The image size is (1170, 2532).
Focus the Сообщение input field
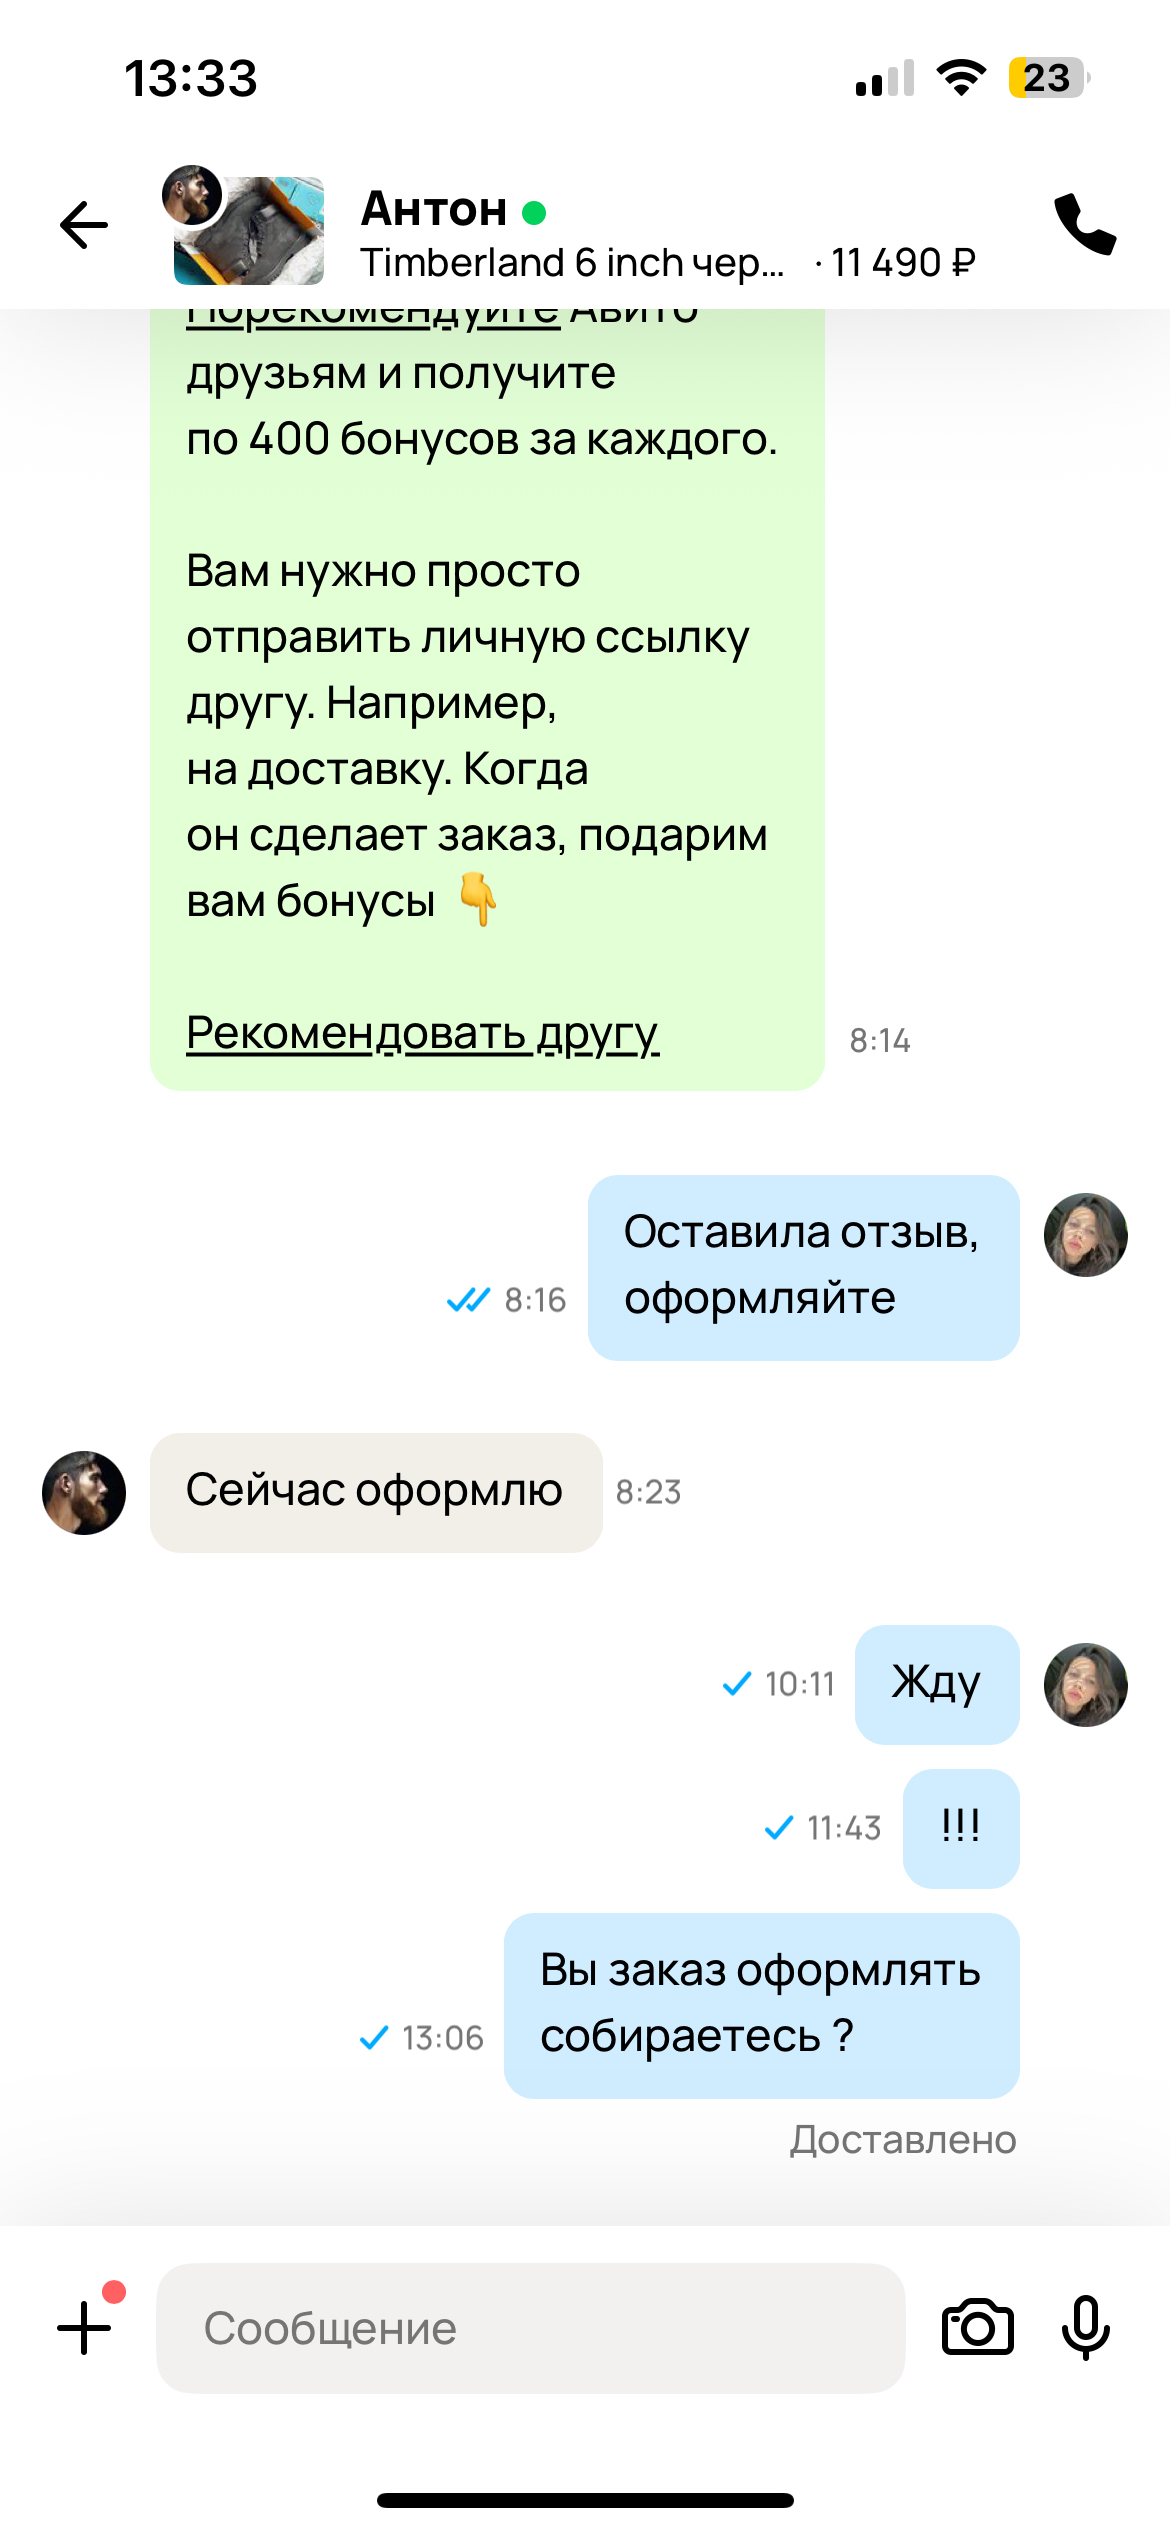[x=530, y=2327]
